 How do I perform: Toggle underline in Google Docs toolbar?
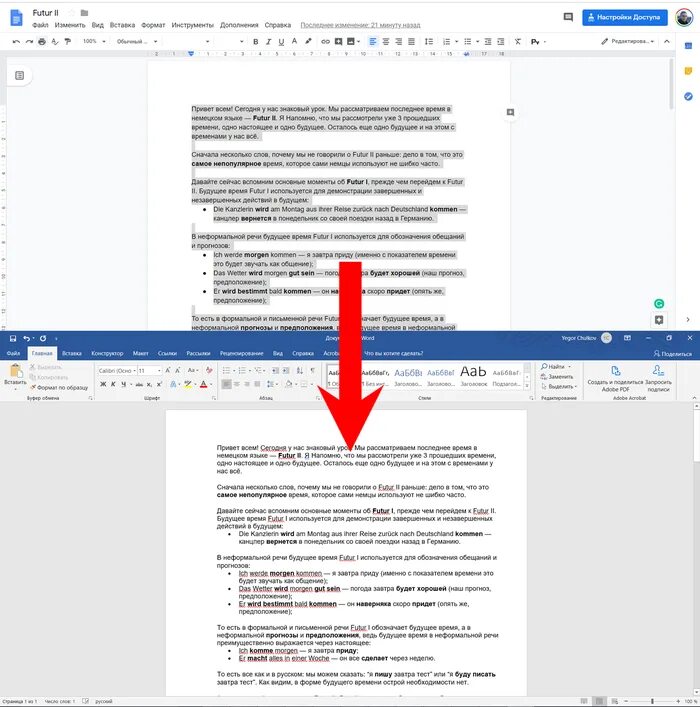coord(281,41)
